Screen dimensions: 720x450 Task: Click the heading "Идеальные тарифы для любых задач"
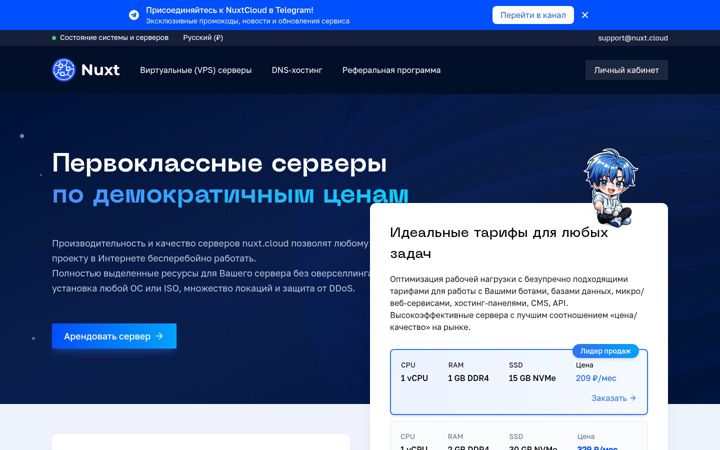(x=499, y=243)
